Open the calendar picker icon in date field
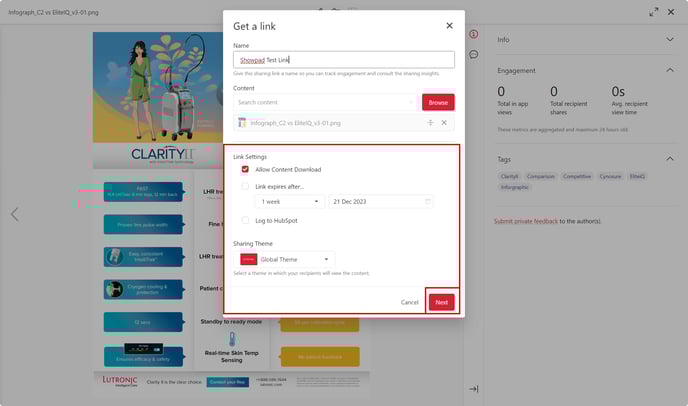 (428, 202)
